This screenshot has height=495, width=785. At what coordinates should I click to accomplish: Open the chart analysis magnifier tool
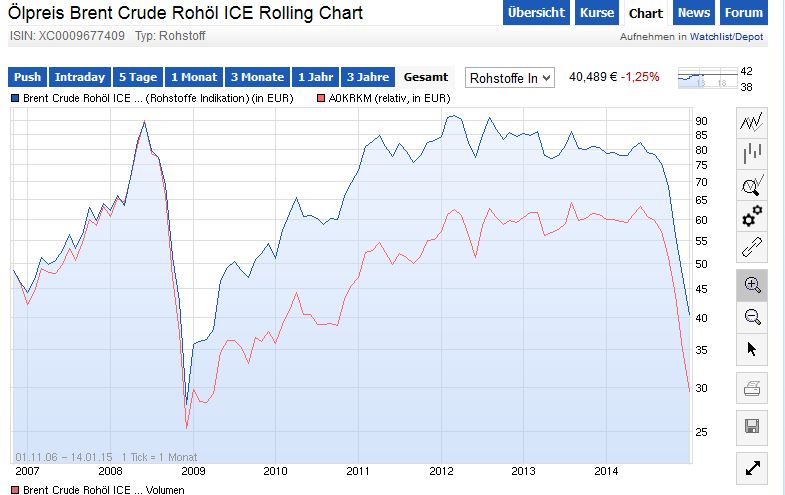(x=752, y=184)
